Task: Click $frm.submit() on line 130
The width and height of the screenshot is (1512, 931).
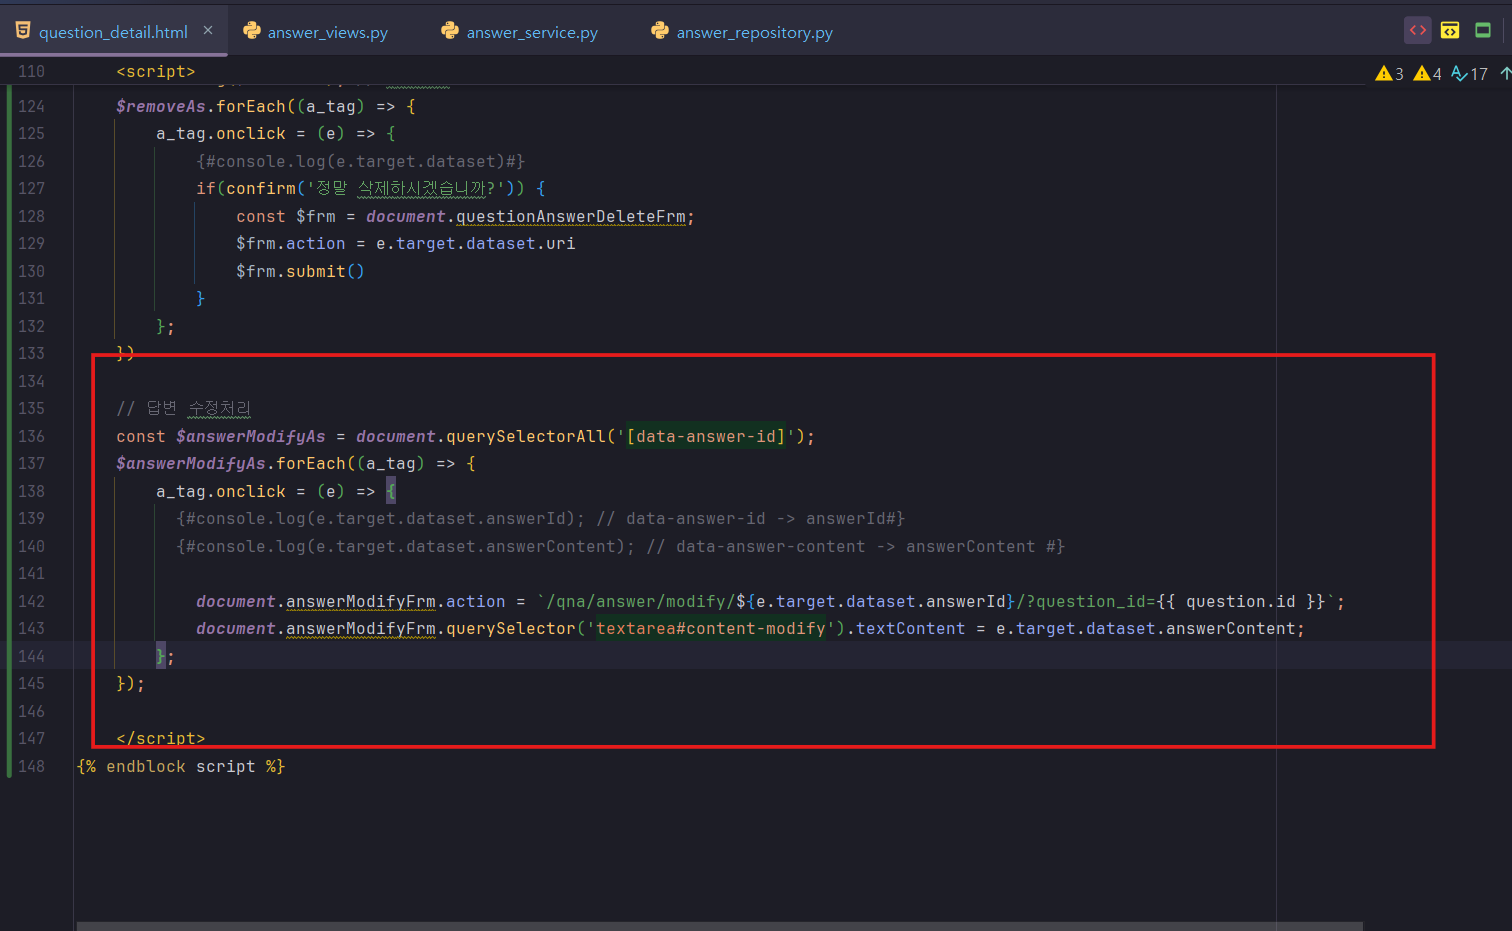Action: click(x=300, y=271)
